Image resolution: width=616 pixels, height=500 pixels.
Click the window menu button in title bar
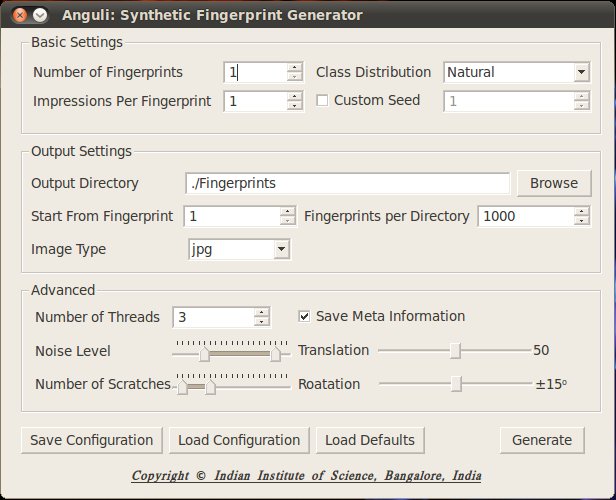pyautogui.click(x=40, y=15)
